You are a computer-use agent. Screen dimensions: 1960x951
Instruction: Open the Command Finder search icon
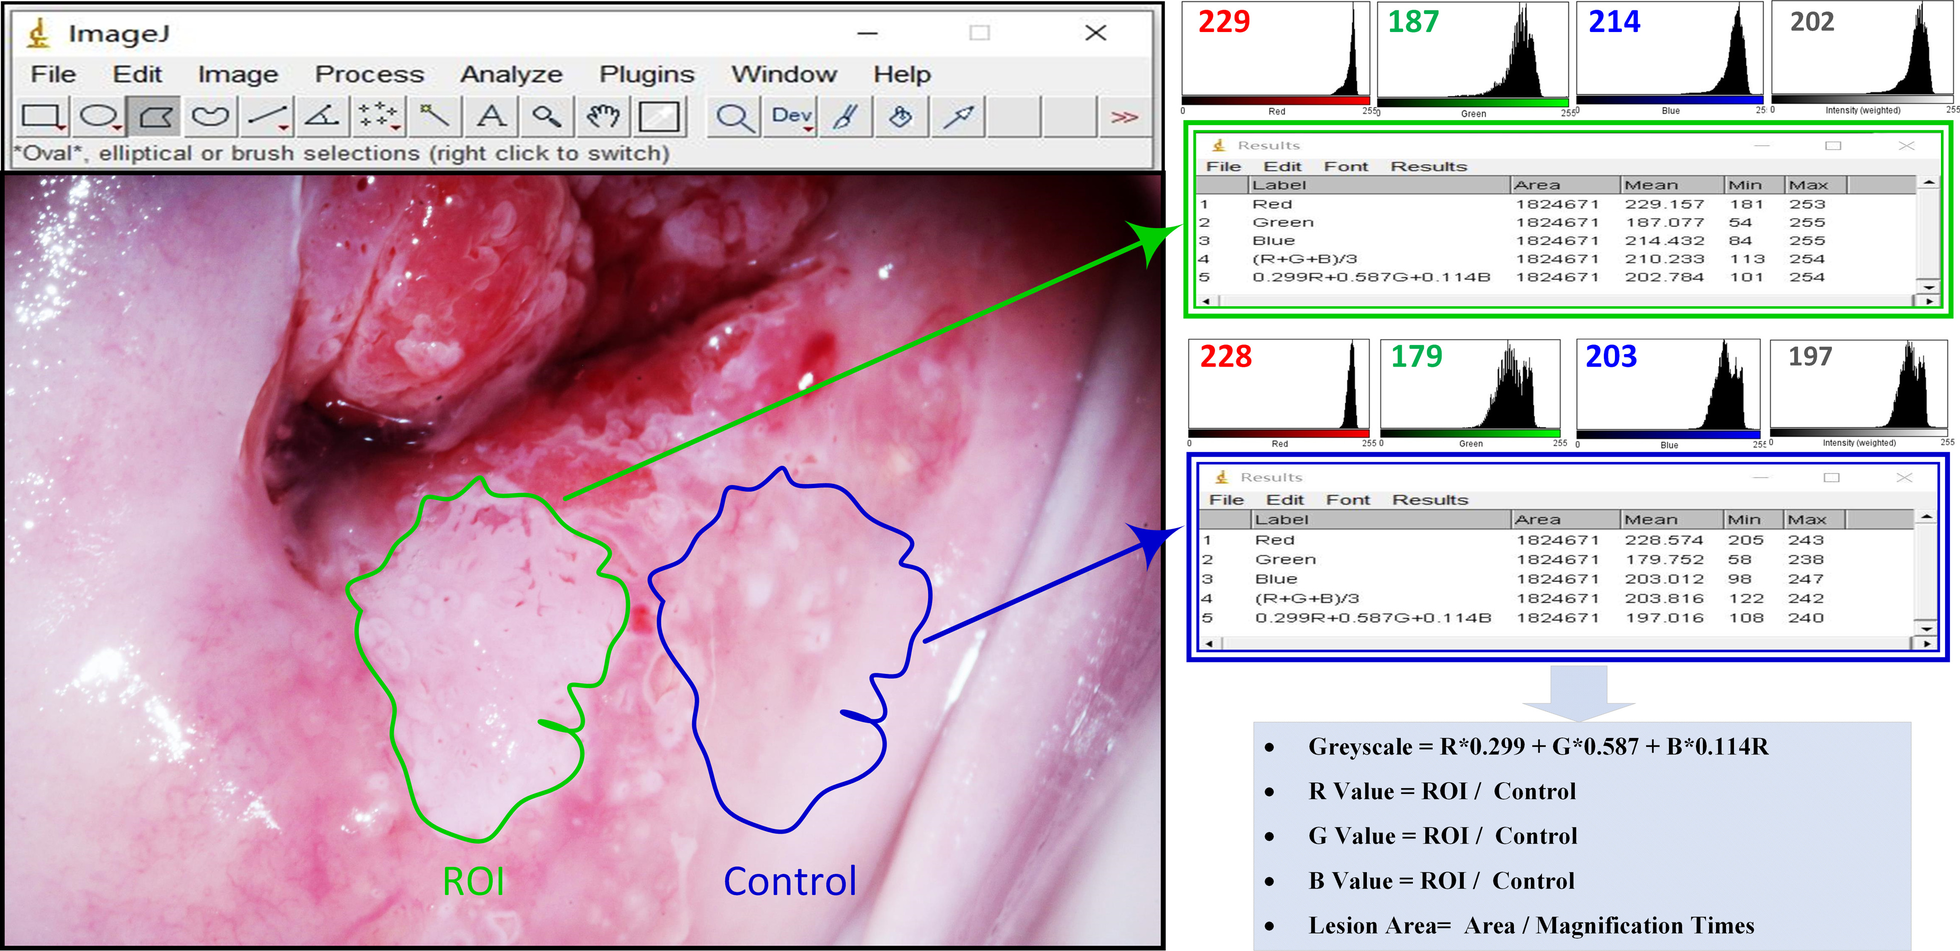(734, 117)
